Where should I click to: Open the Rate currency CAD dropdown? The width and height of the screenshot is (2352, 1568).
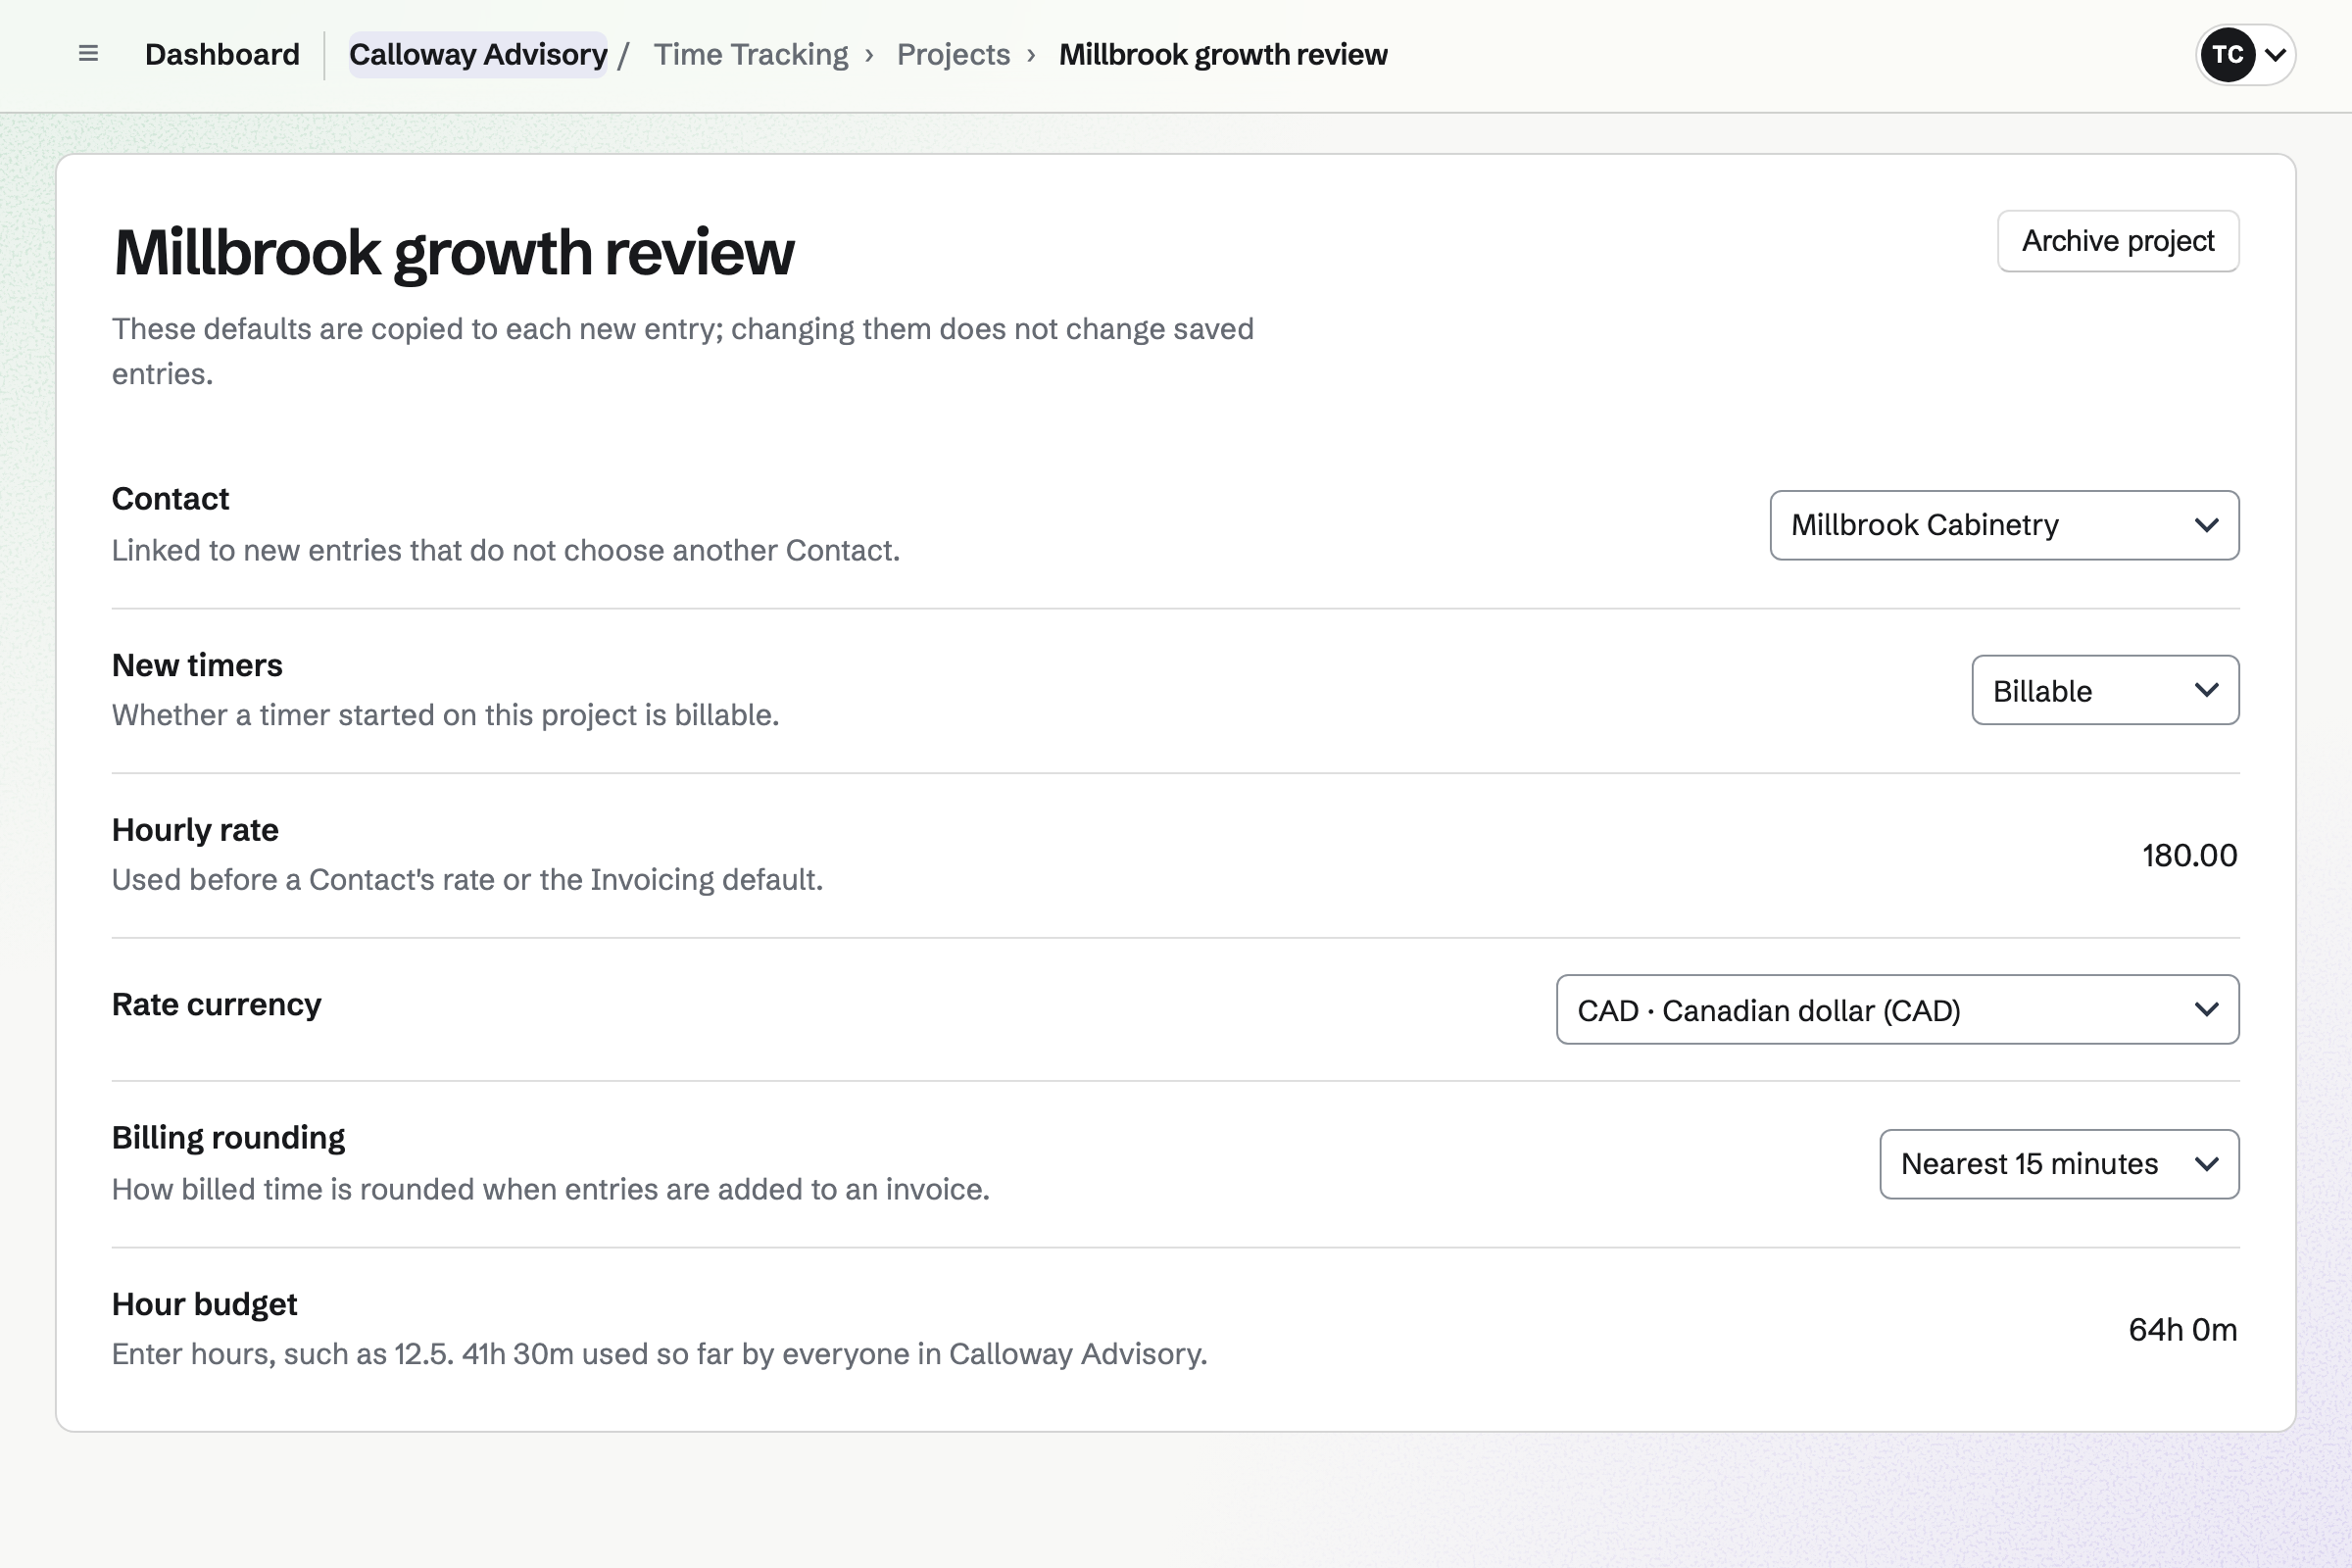[1897, 1010]
